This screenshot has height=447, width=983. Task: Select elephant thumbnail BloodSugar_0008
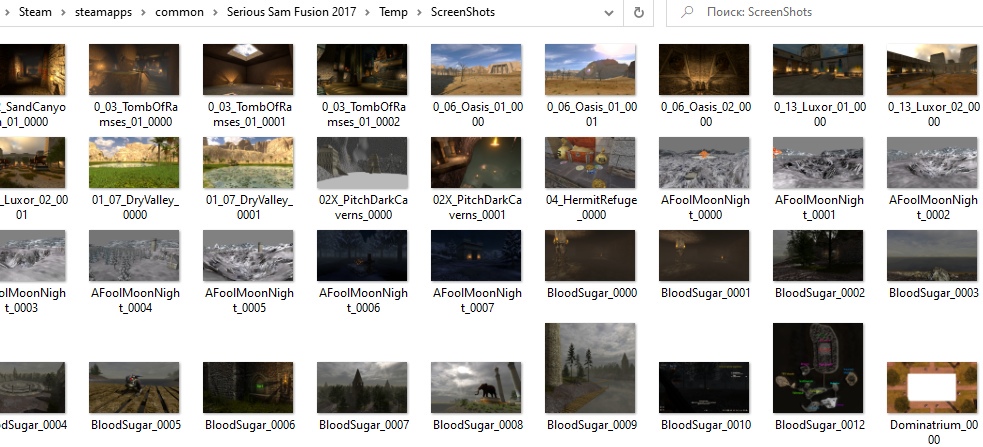476,388
